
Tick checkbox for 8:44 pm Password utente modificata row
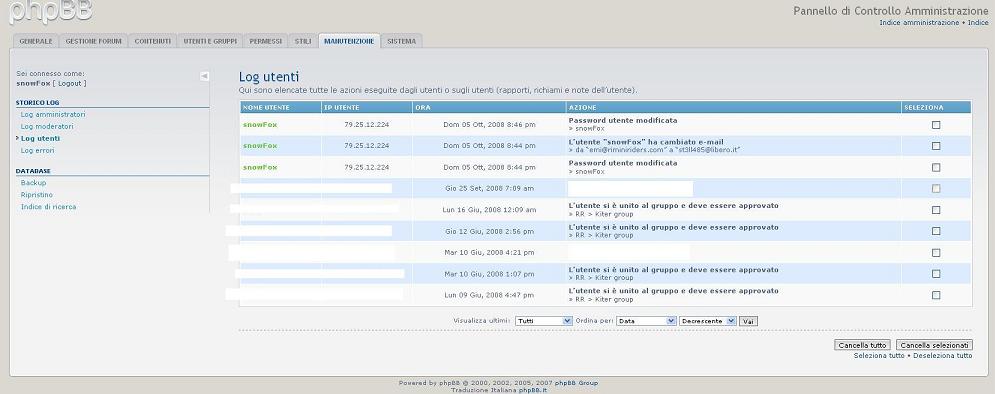point(936,167)
